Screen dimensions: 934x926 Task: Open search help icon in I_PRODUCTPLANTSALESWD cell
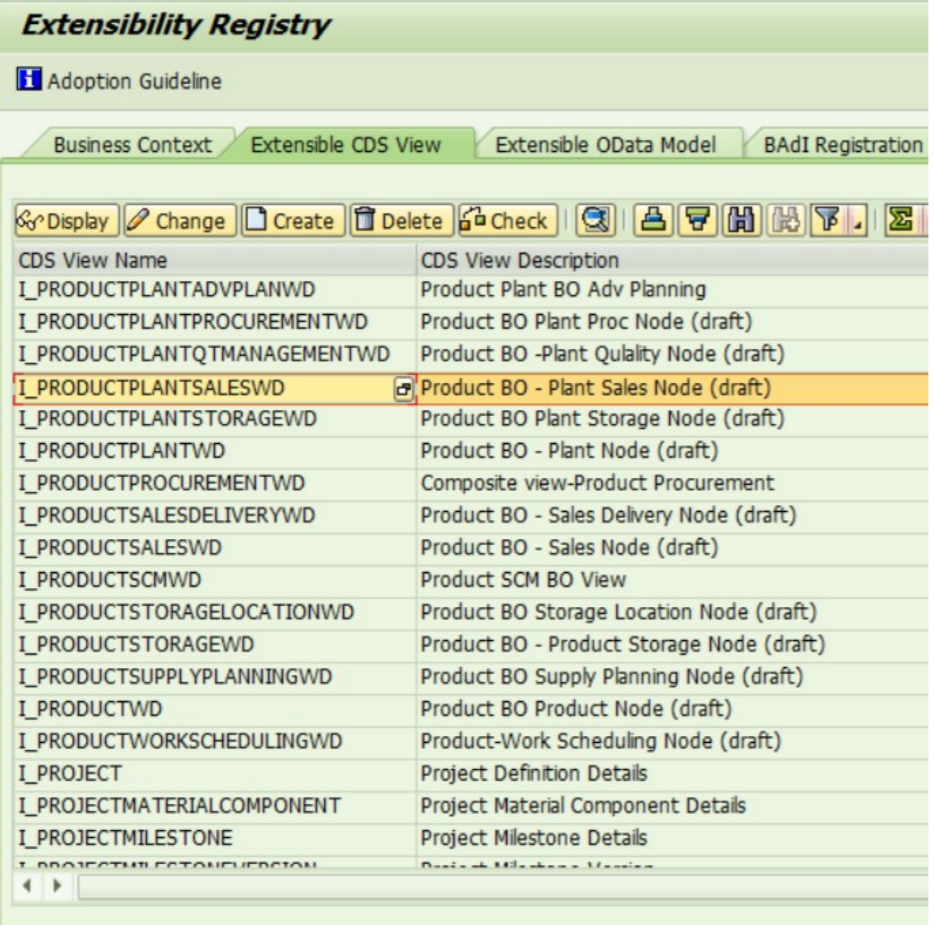tap(403, 389)
